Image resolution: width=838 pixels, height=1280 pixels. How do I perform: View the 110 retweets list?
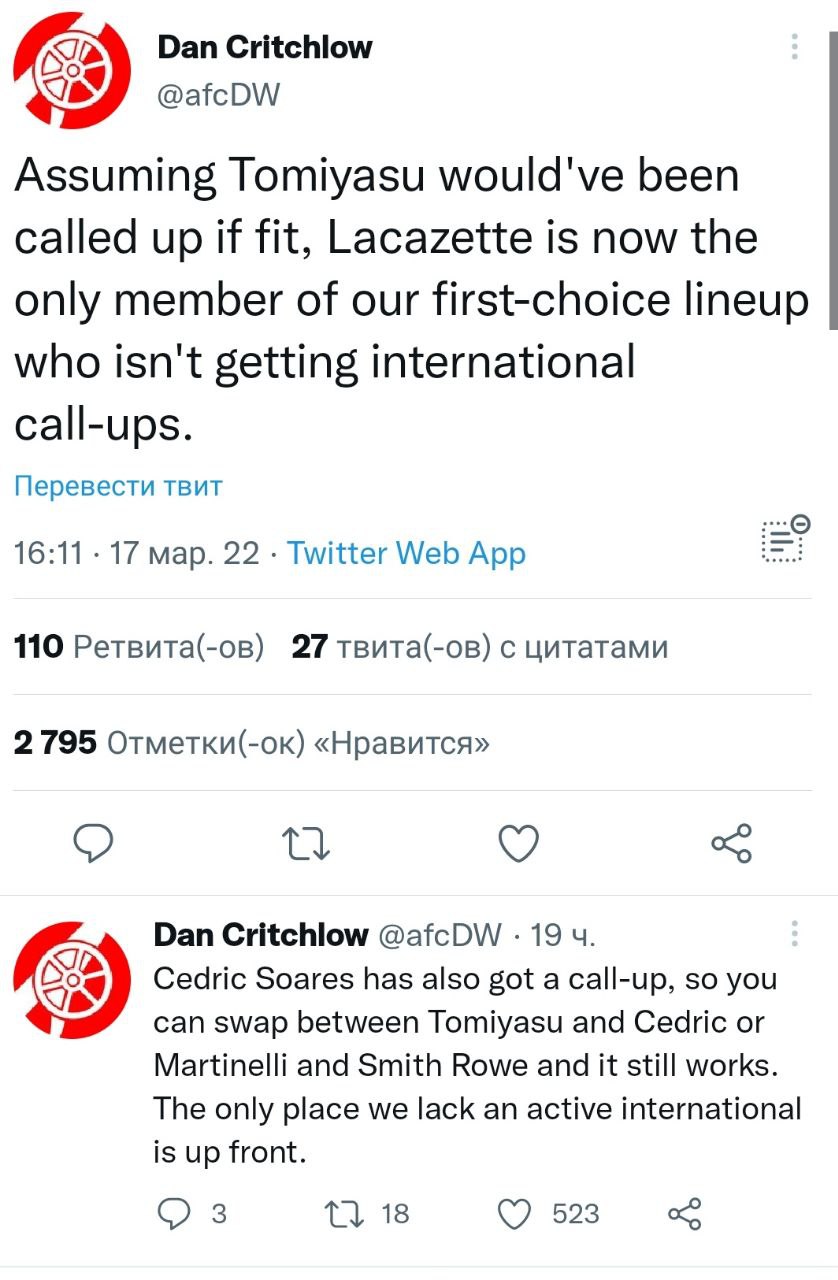coord(138,647)
